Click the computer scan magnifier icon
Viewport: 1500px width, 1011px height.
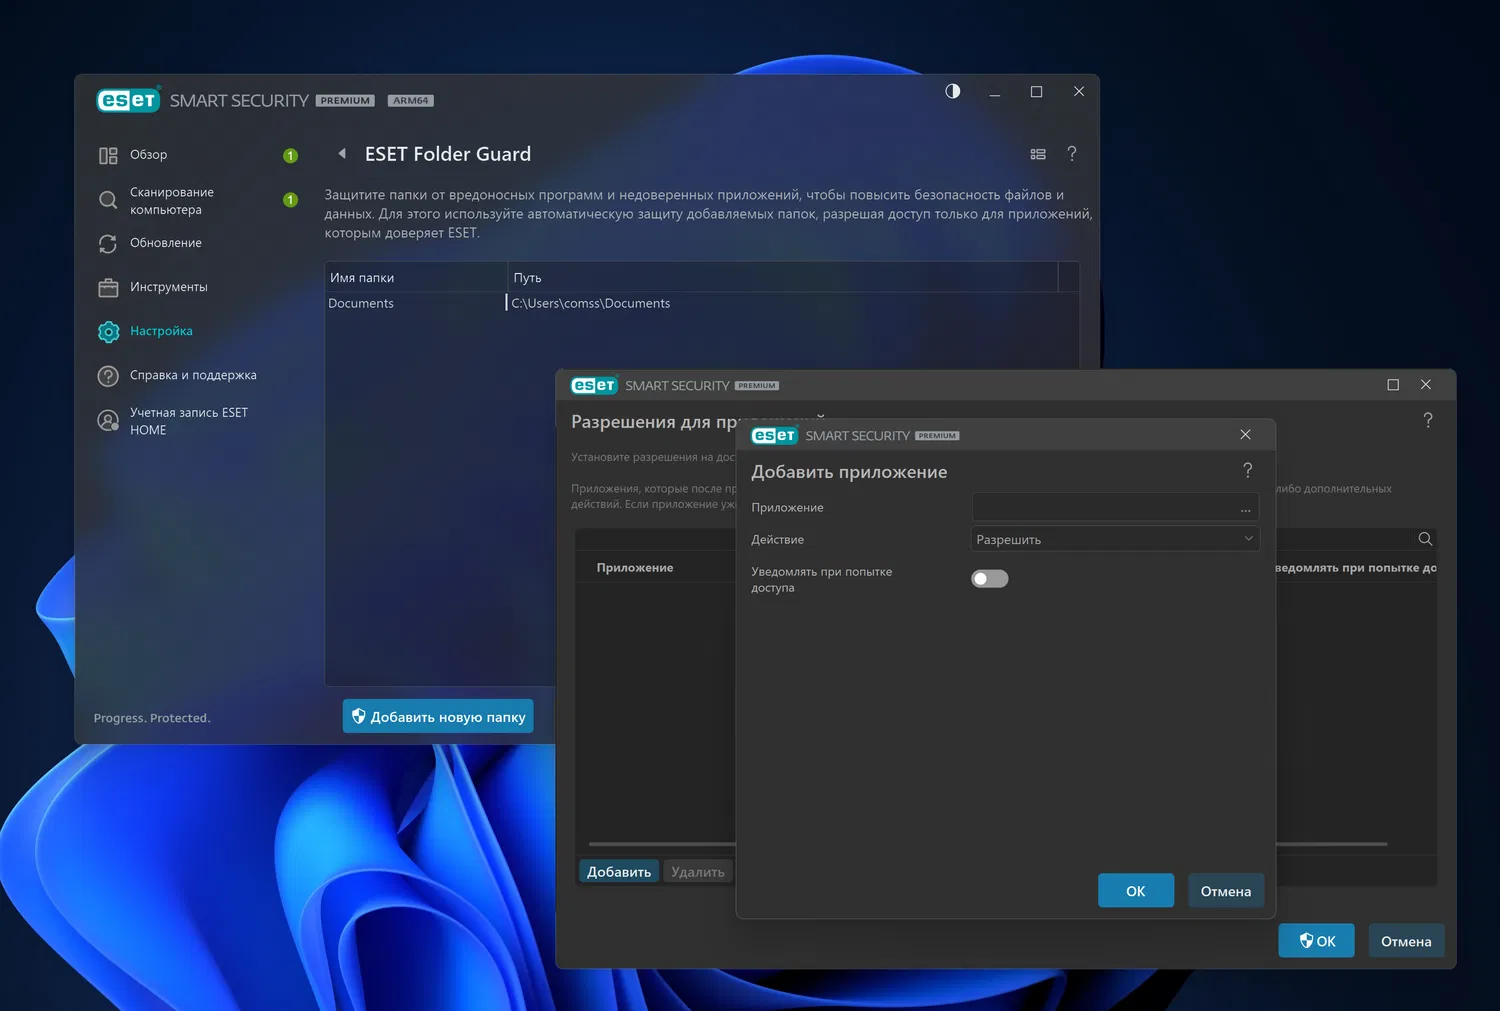tap(108, 200)
